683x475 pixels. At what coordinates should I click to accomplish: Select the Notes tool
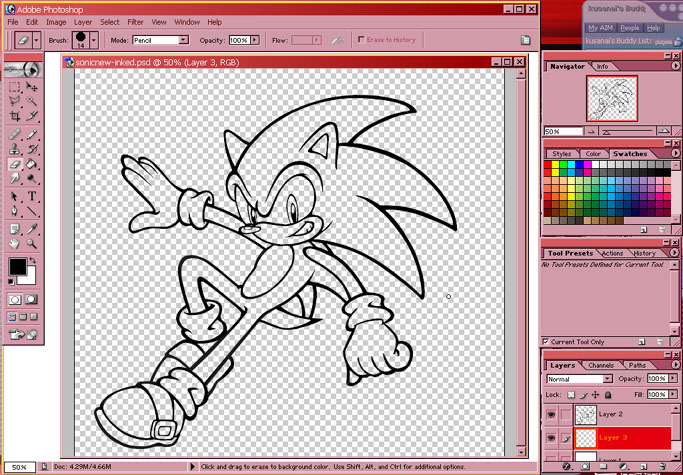click(15, 229)
